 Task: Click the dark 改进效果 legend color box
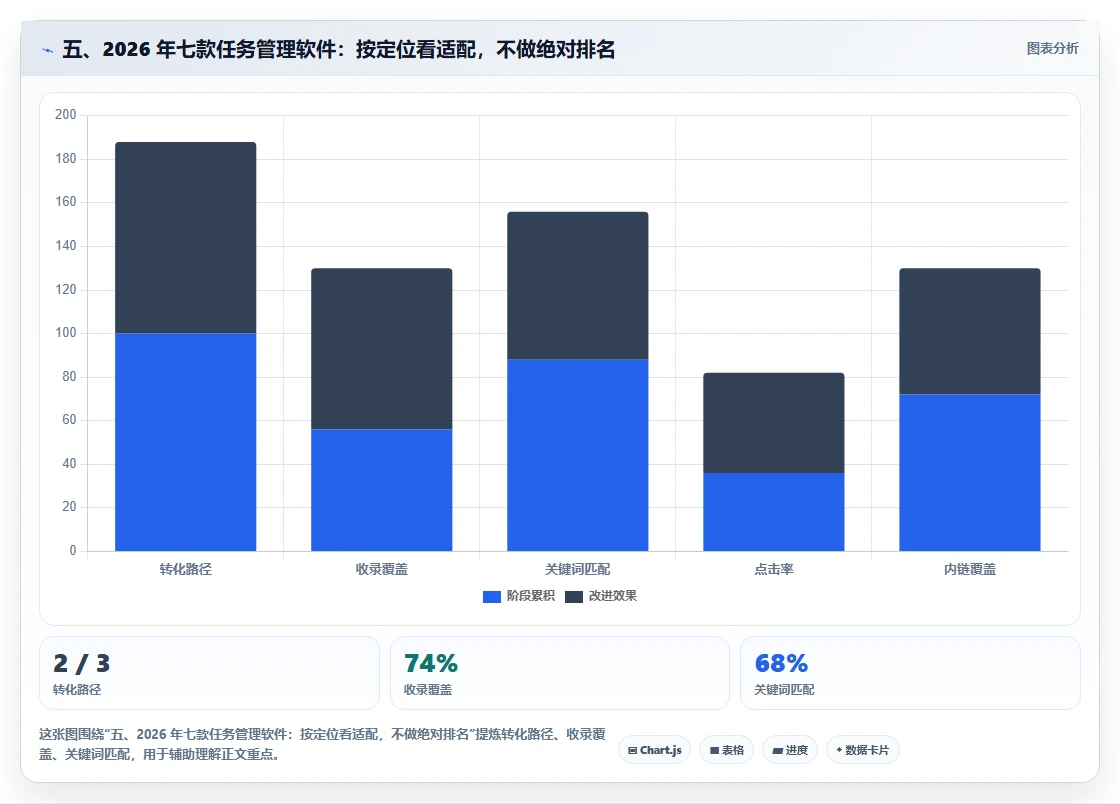(x=574, y=597)
